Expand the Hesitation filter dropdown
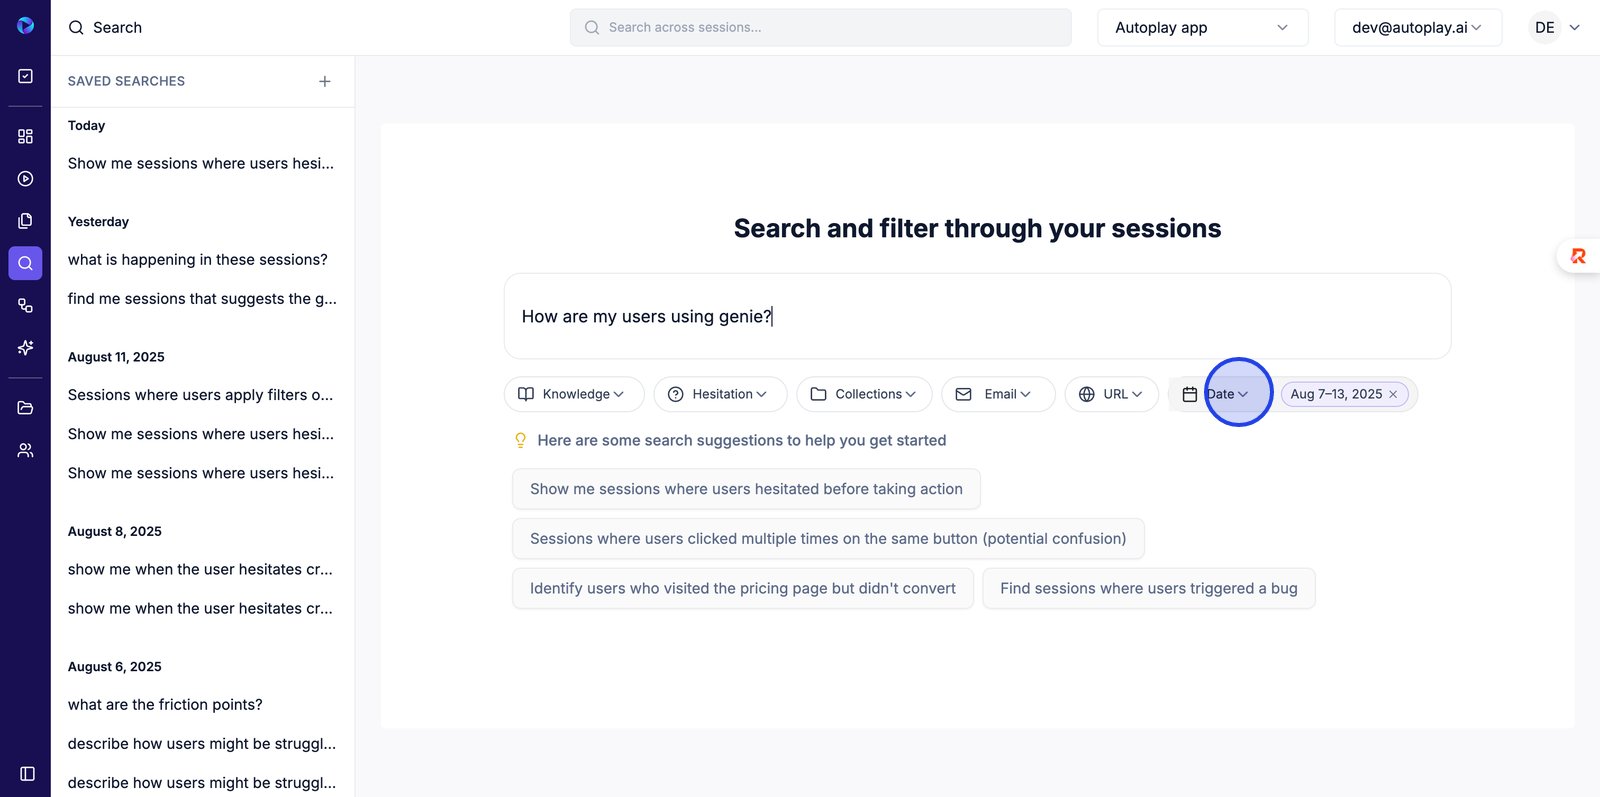 point(720,394)
